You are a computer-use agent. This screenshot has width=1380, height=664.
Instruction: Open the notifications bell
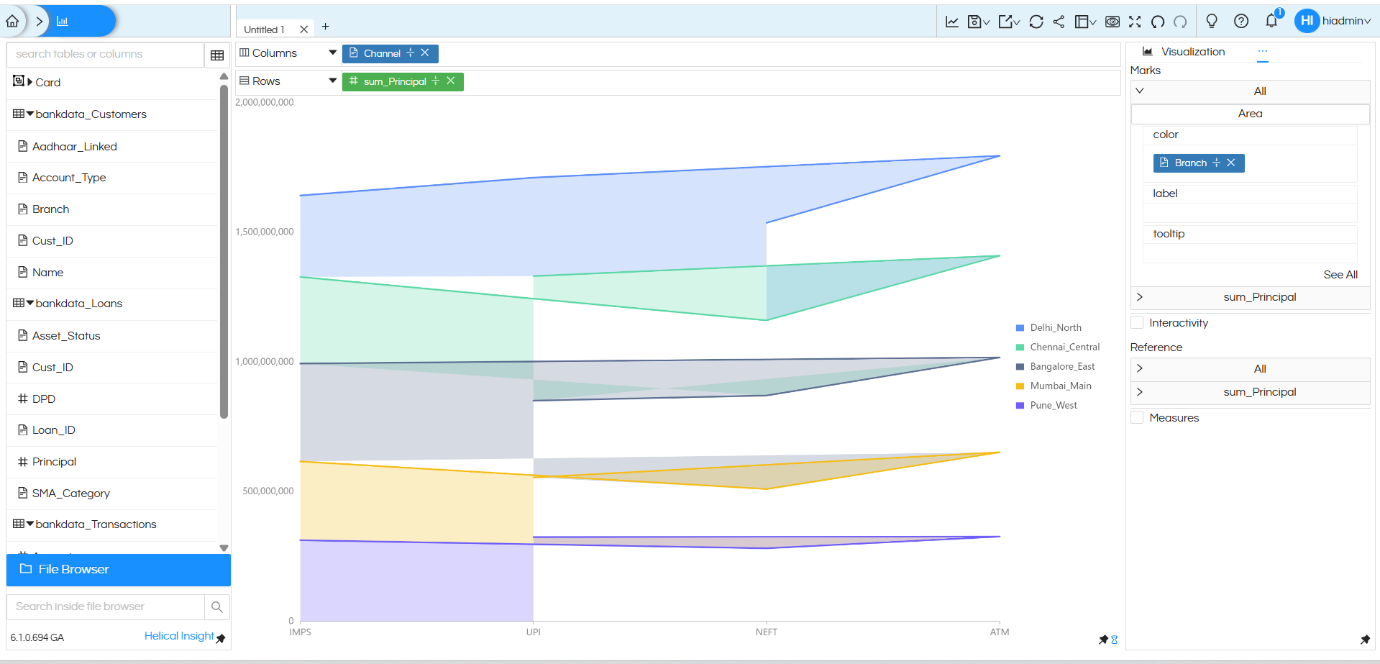coord(1272,21)
